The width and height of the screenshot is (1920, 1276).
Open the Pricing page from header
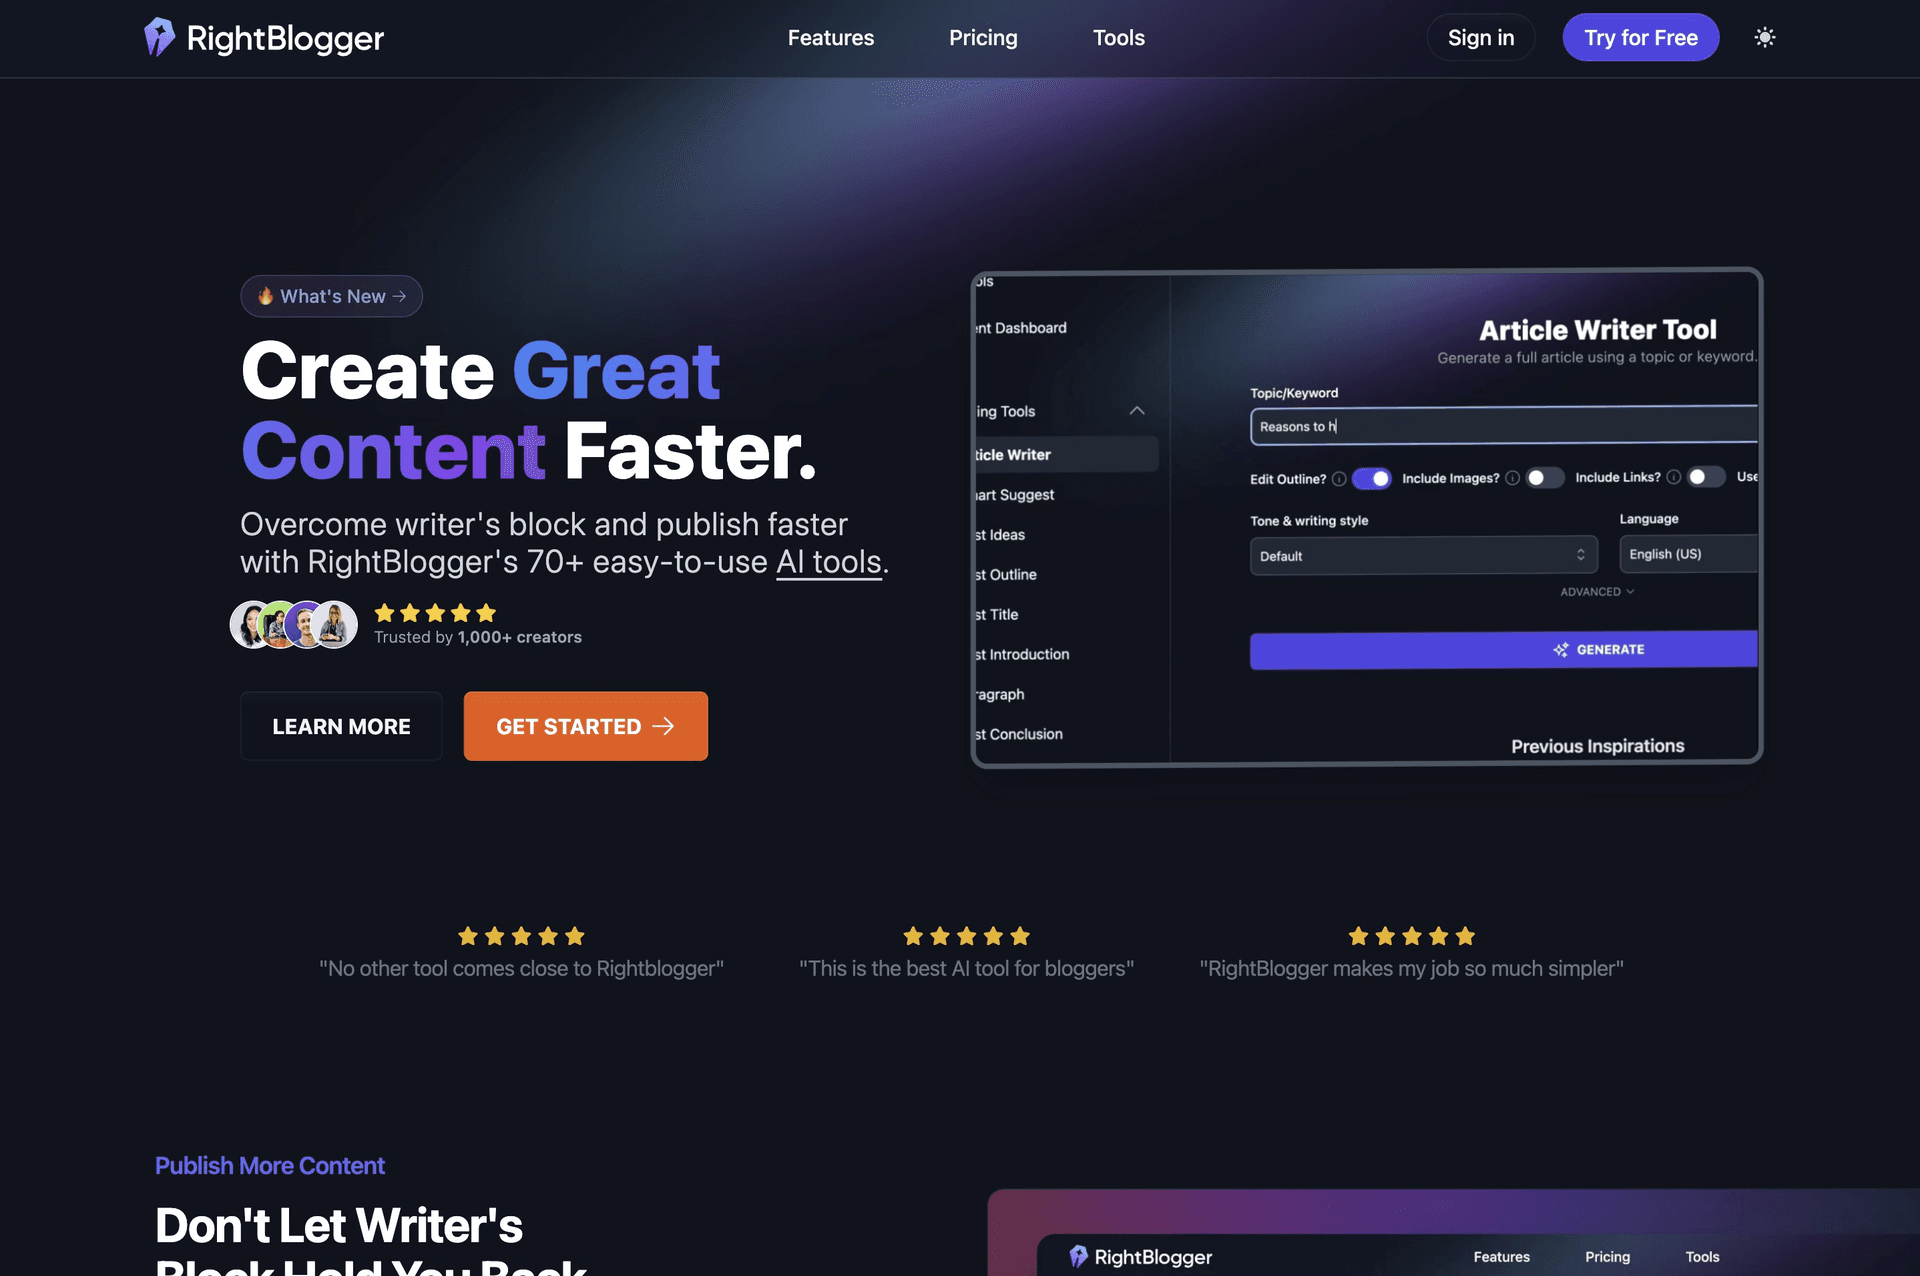[983, 38]
